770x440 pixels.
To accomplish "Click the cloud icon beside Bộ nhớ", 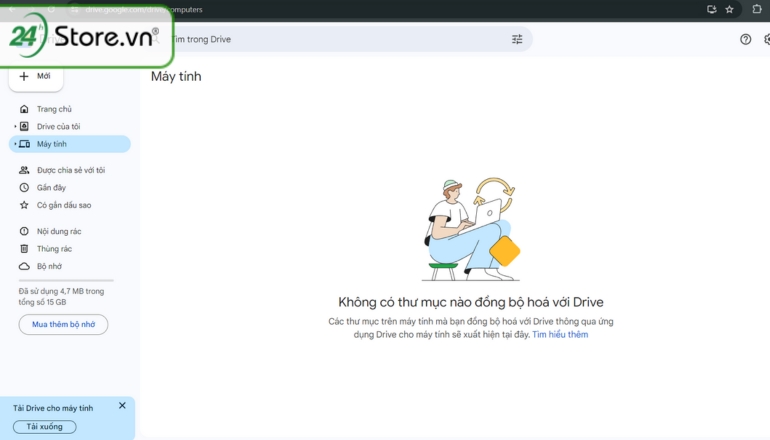I will pyautogui.click(x=24, y=266).
